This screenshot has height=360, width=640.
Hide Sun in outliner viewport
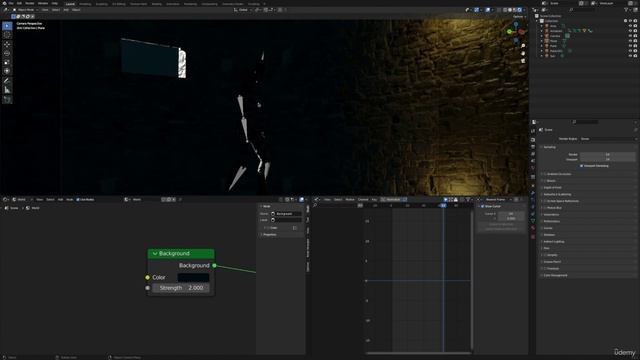pos(630,56)
